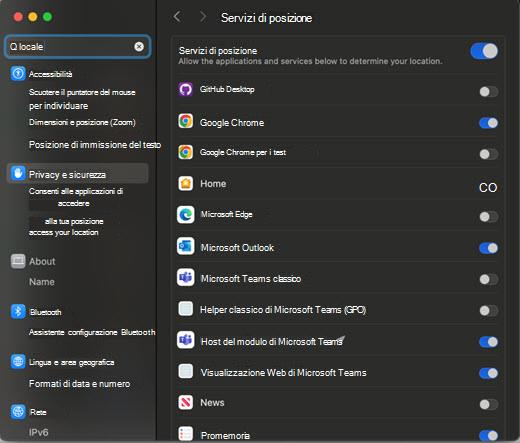
Task: Clear the search field with the X icon
Action: pyautogui.click(x=139, y=47)
